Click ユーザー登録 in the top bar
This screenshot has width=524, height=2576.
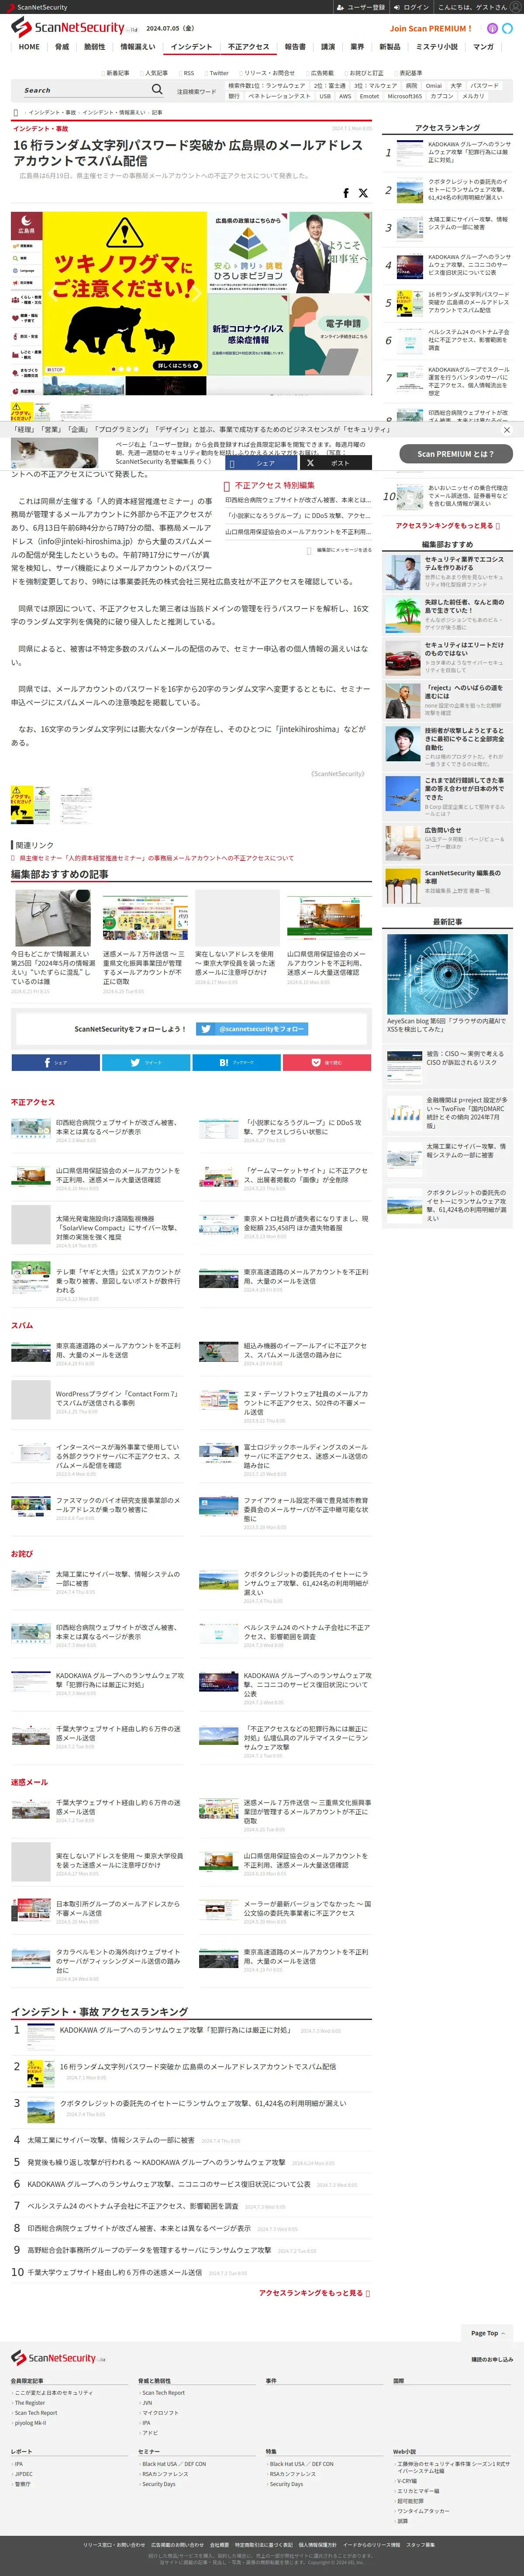pos(361,7)
